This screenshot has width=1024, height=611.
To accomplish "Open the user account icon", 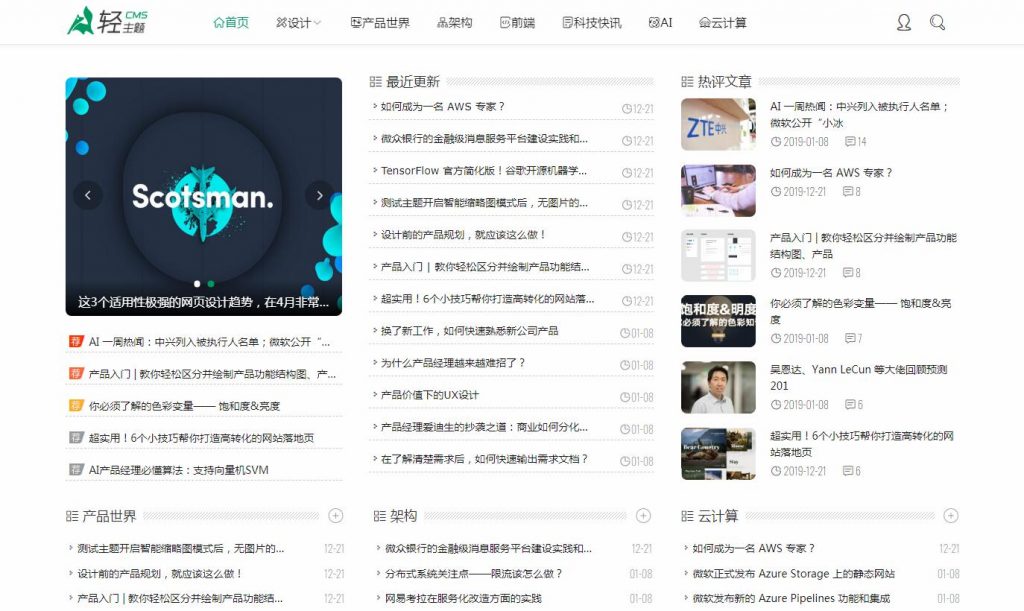I will 903,23.
